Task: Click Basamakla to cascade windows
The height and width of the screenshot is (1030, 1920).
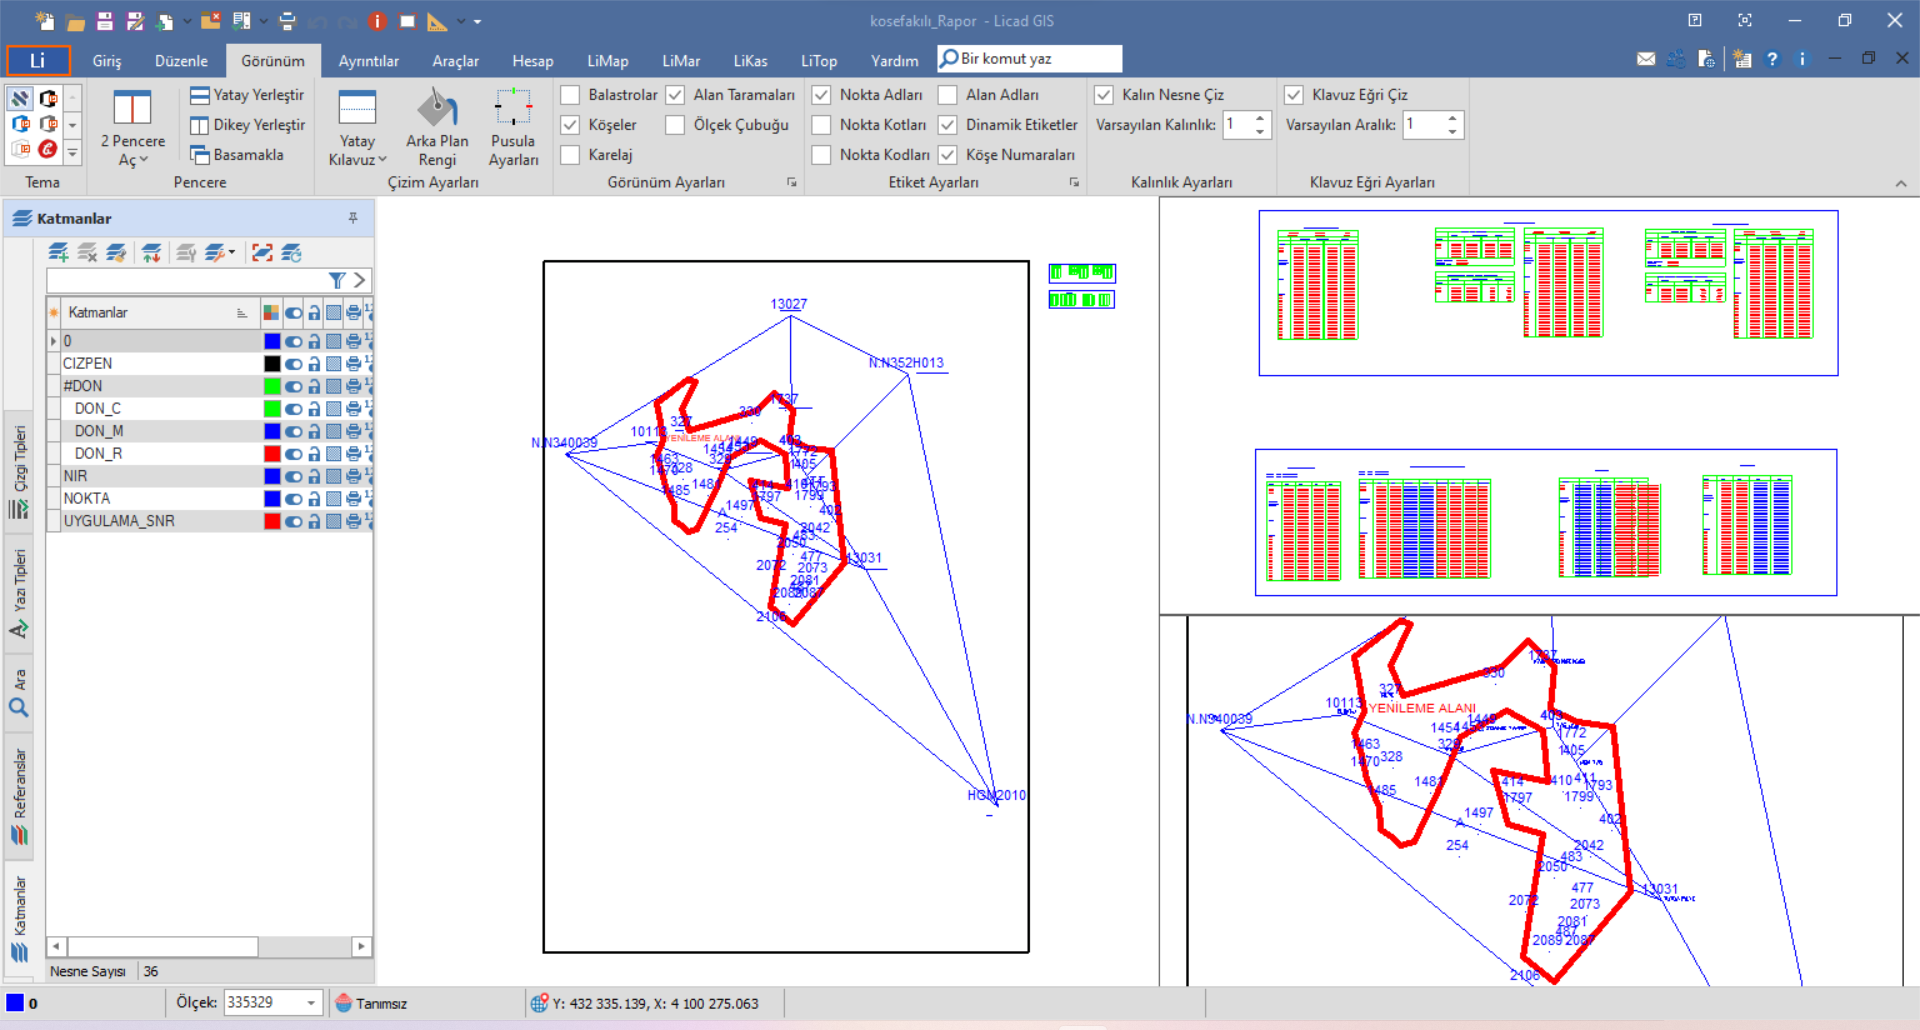Action: [237, 155]
